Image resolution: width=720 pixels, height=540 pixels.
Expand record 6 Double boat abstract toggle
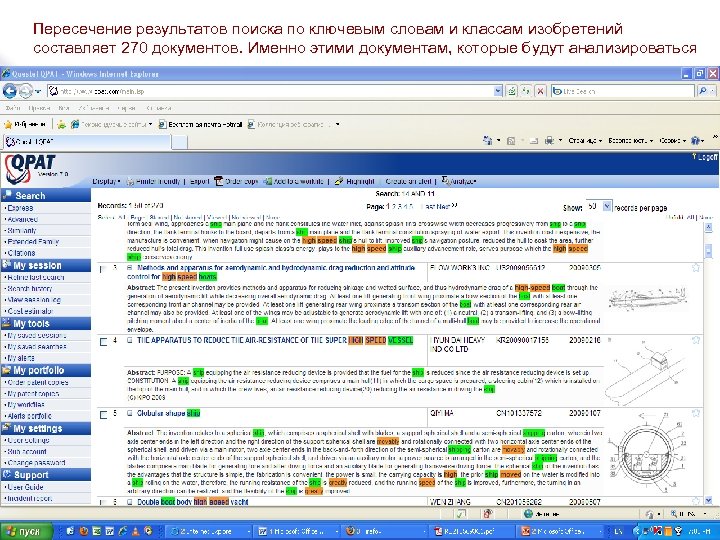(129, 502)
